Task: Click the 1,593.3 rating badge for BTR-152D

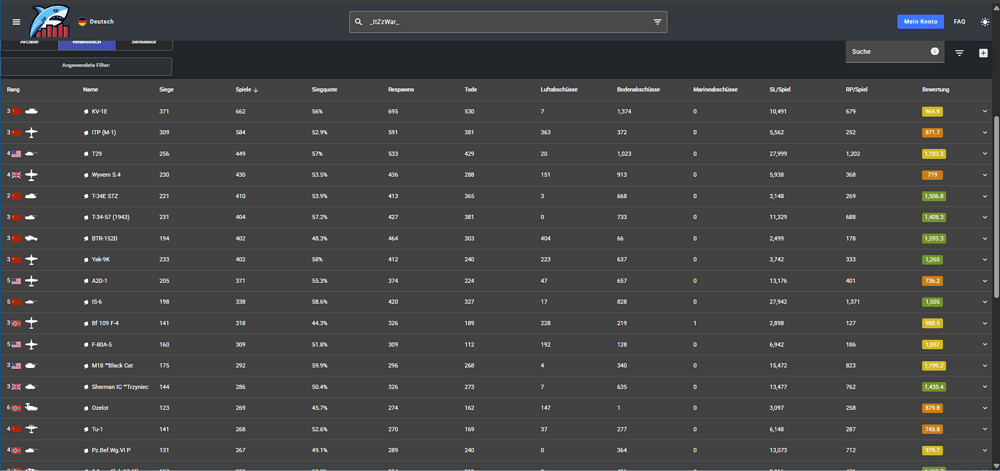Action: point(932,239)
